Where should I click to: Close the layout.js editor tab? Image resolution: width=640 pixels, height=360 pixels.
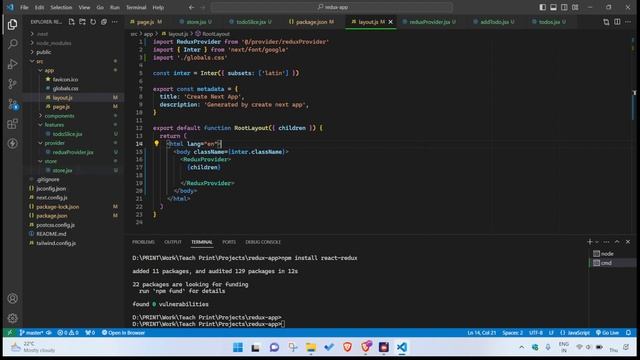[391, 22]
